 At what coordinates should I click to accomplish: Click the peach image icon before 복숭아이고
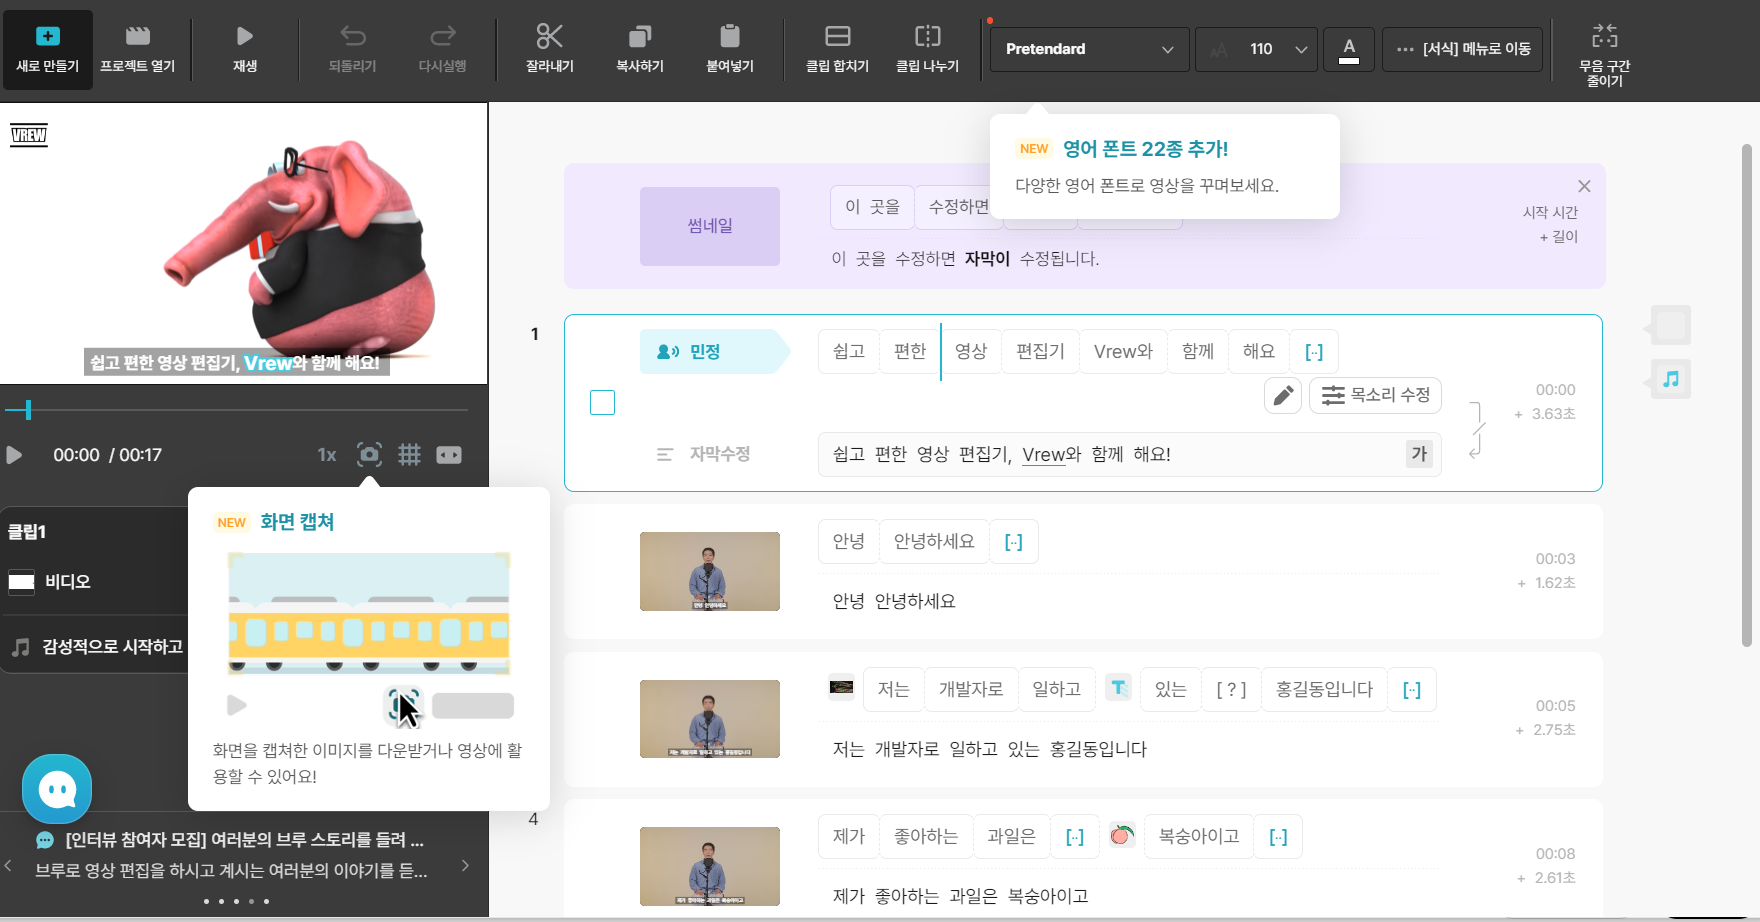1122,834
